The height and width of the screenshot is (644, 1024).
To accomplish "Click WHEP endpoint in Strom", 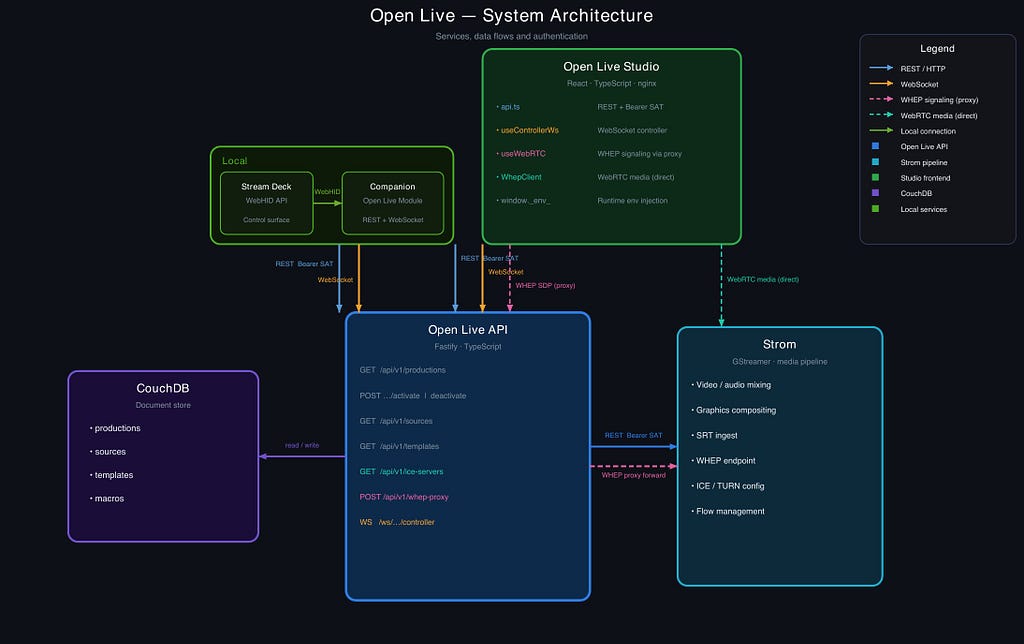I will 724,461.
